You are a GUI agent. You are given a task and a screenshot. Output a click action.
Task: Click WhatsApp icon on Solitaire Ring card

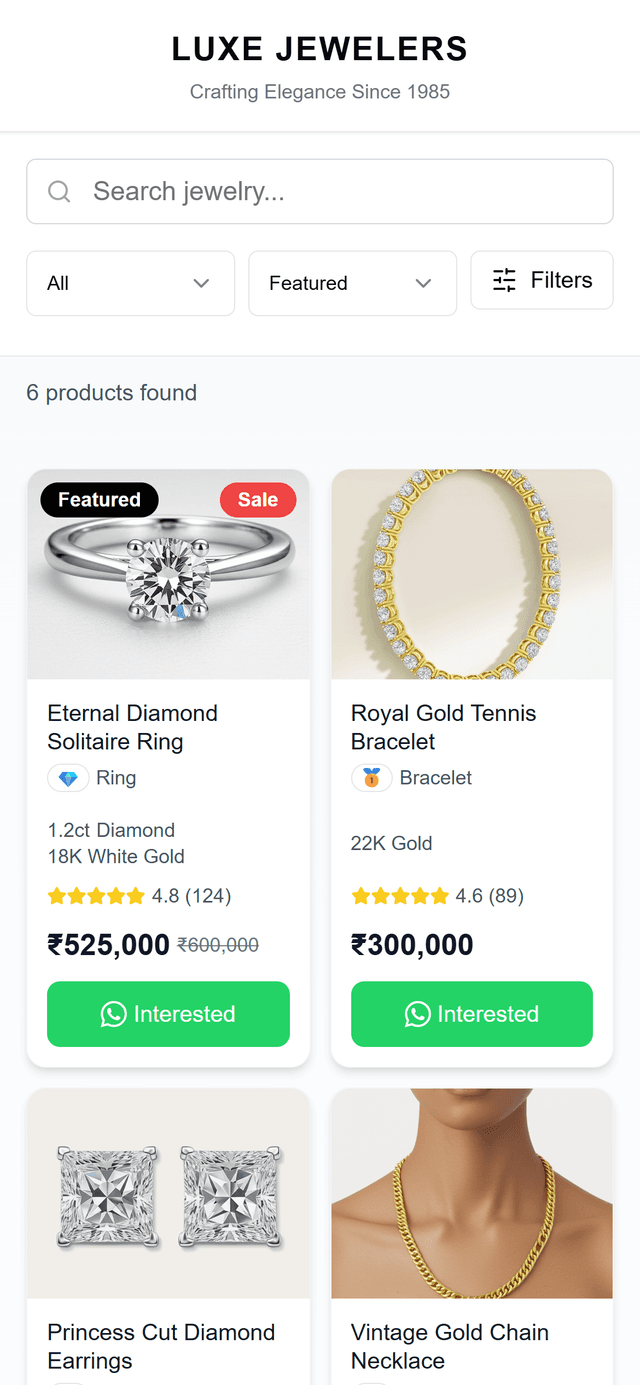click(114, 1014)
